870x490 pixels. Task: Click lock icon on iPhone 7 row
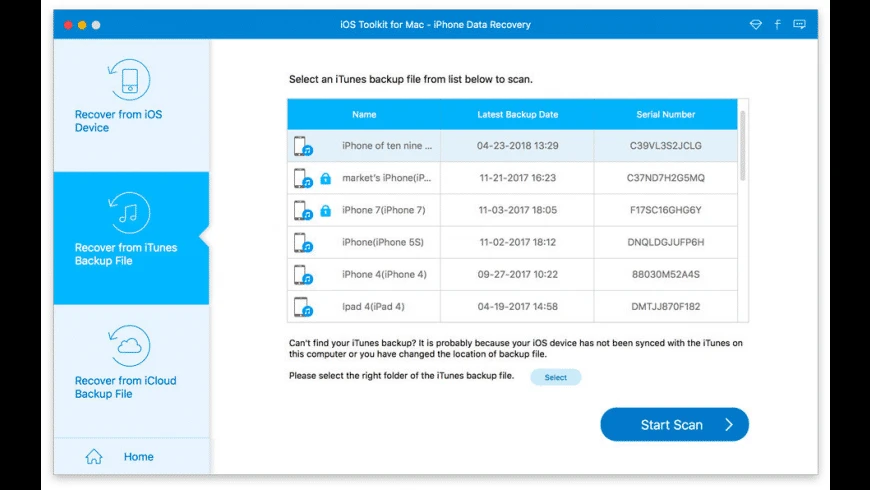point(326,210)
